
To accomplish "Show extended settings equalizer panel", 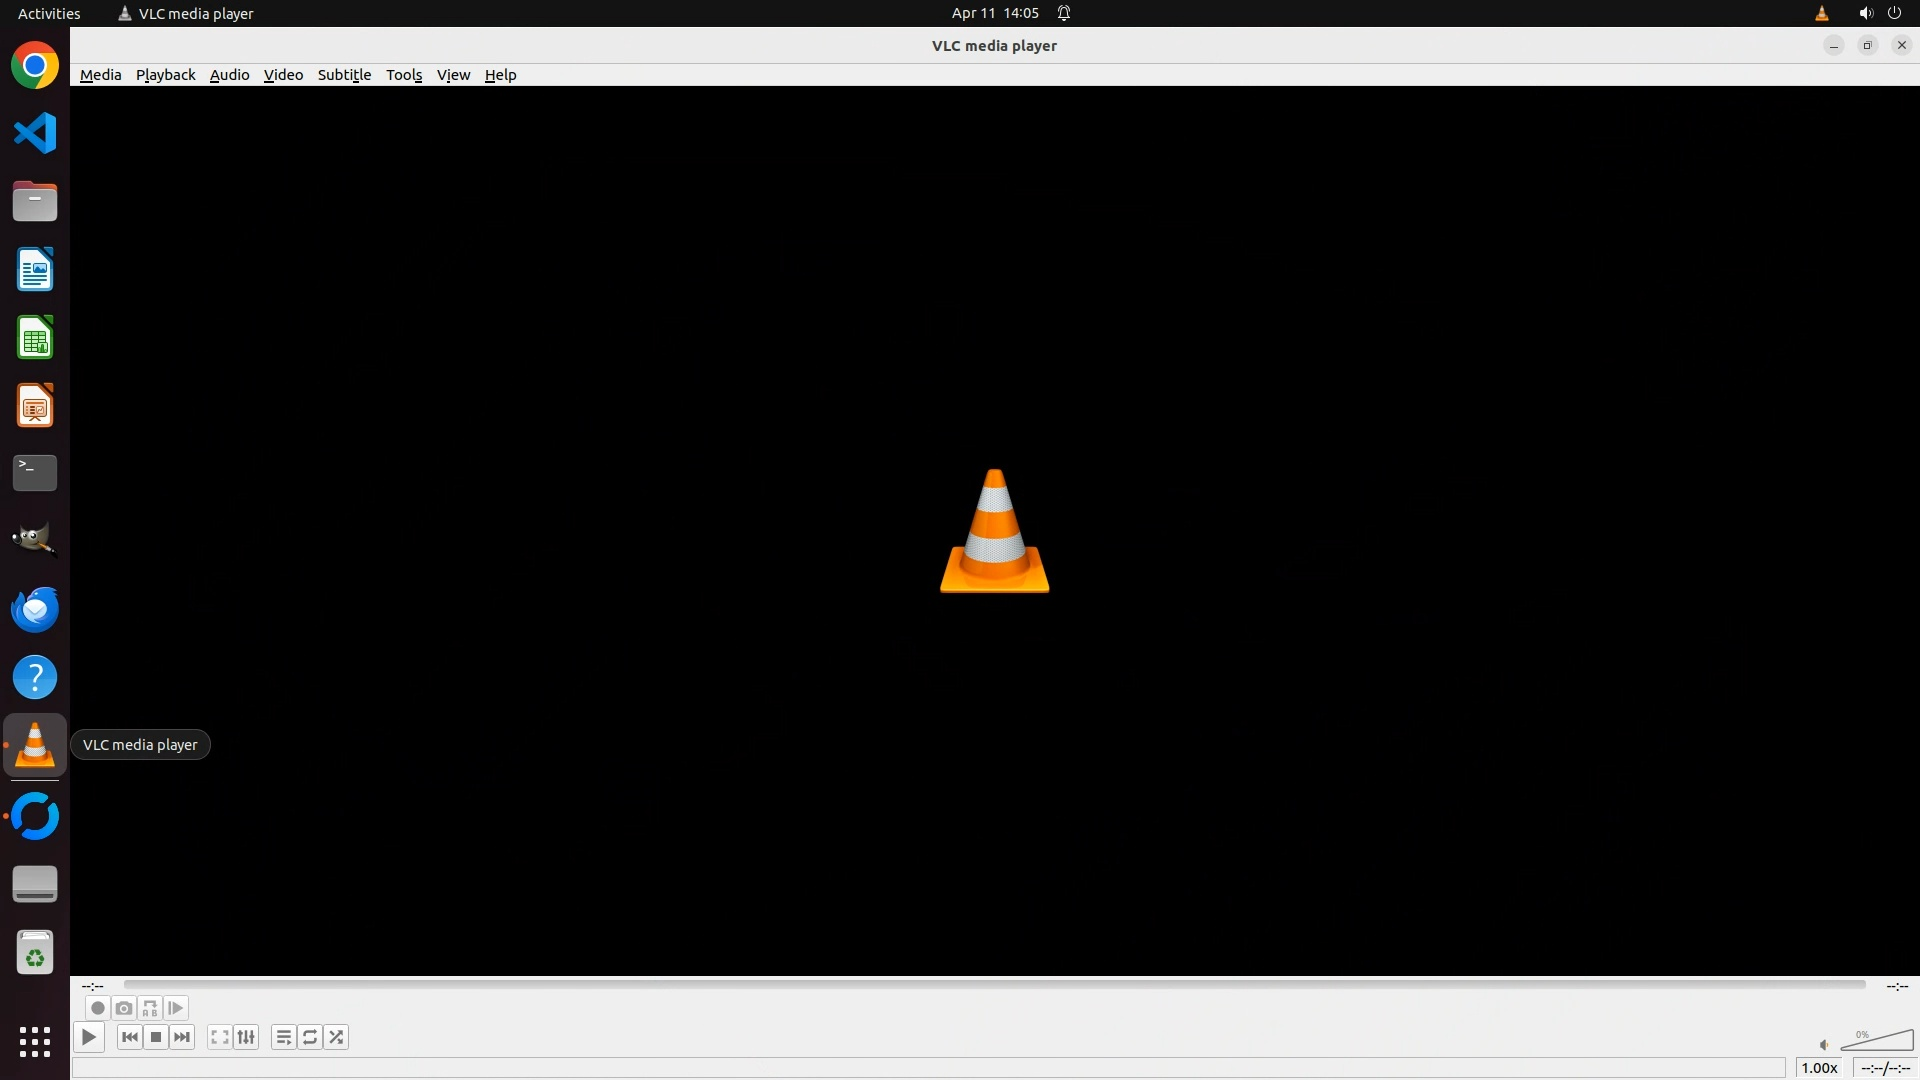I will coord(246,1037).
